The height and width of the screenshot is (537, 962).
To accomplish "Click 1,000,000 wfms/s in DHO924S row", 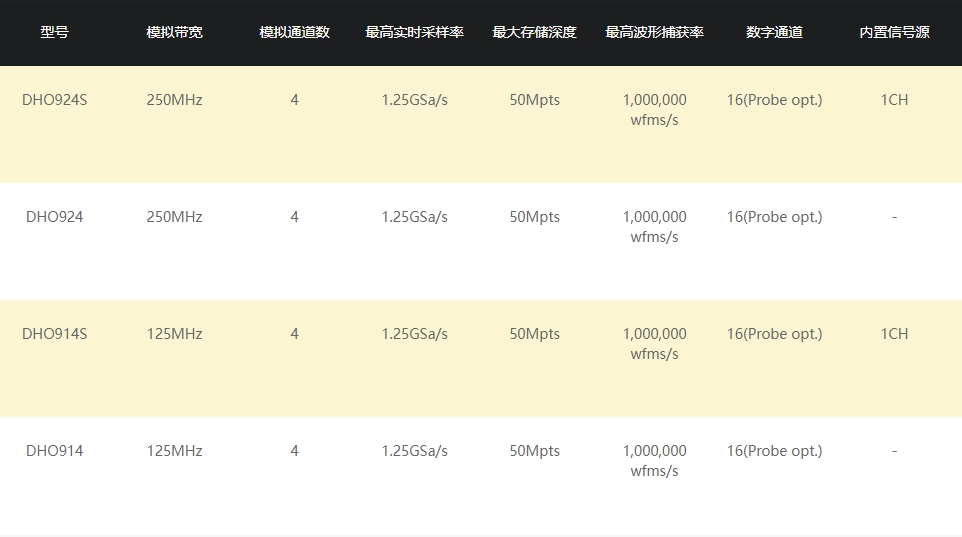I will click(x=655, y=110).
